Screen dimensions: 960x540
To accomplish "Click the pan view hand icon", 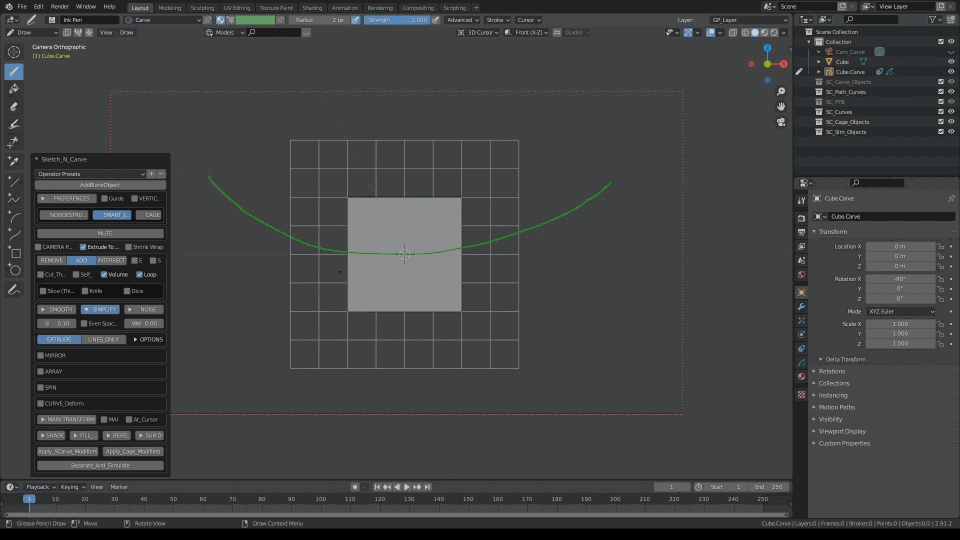I will pyautogui.click(x=781, y=106).
